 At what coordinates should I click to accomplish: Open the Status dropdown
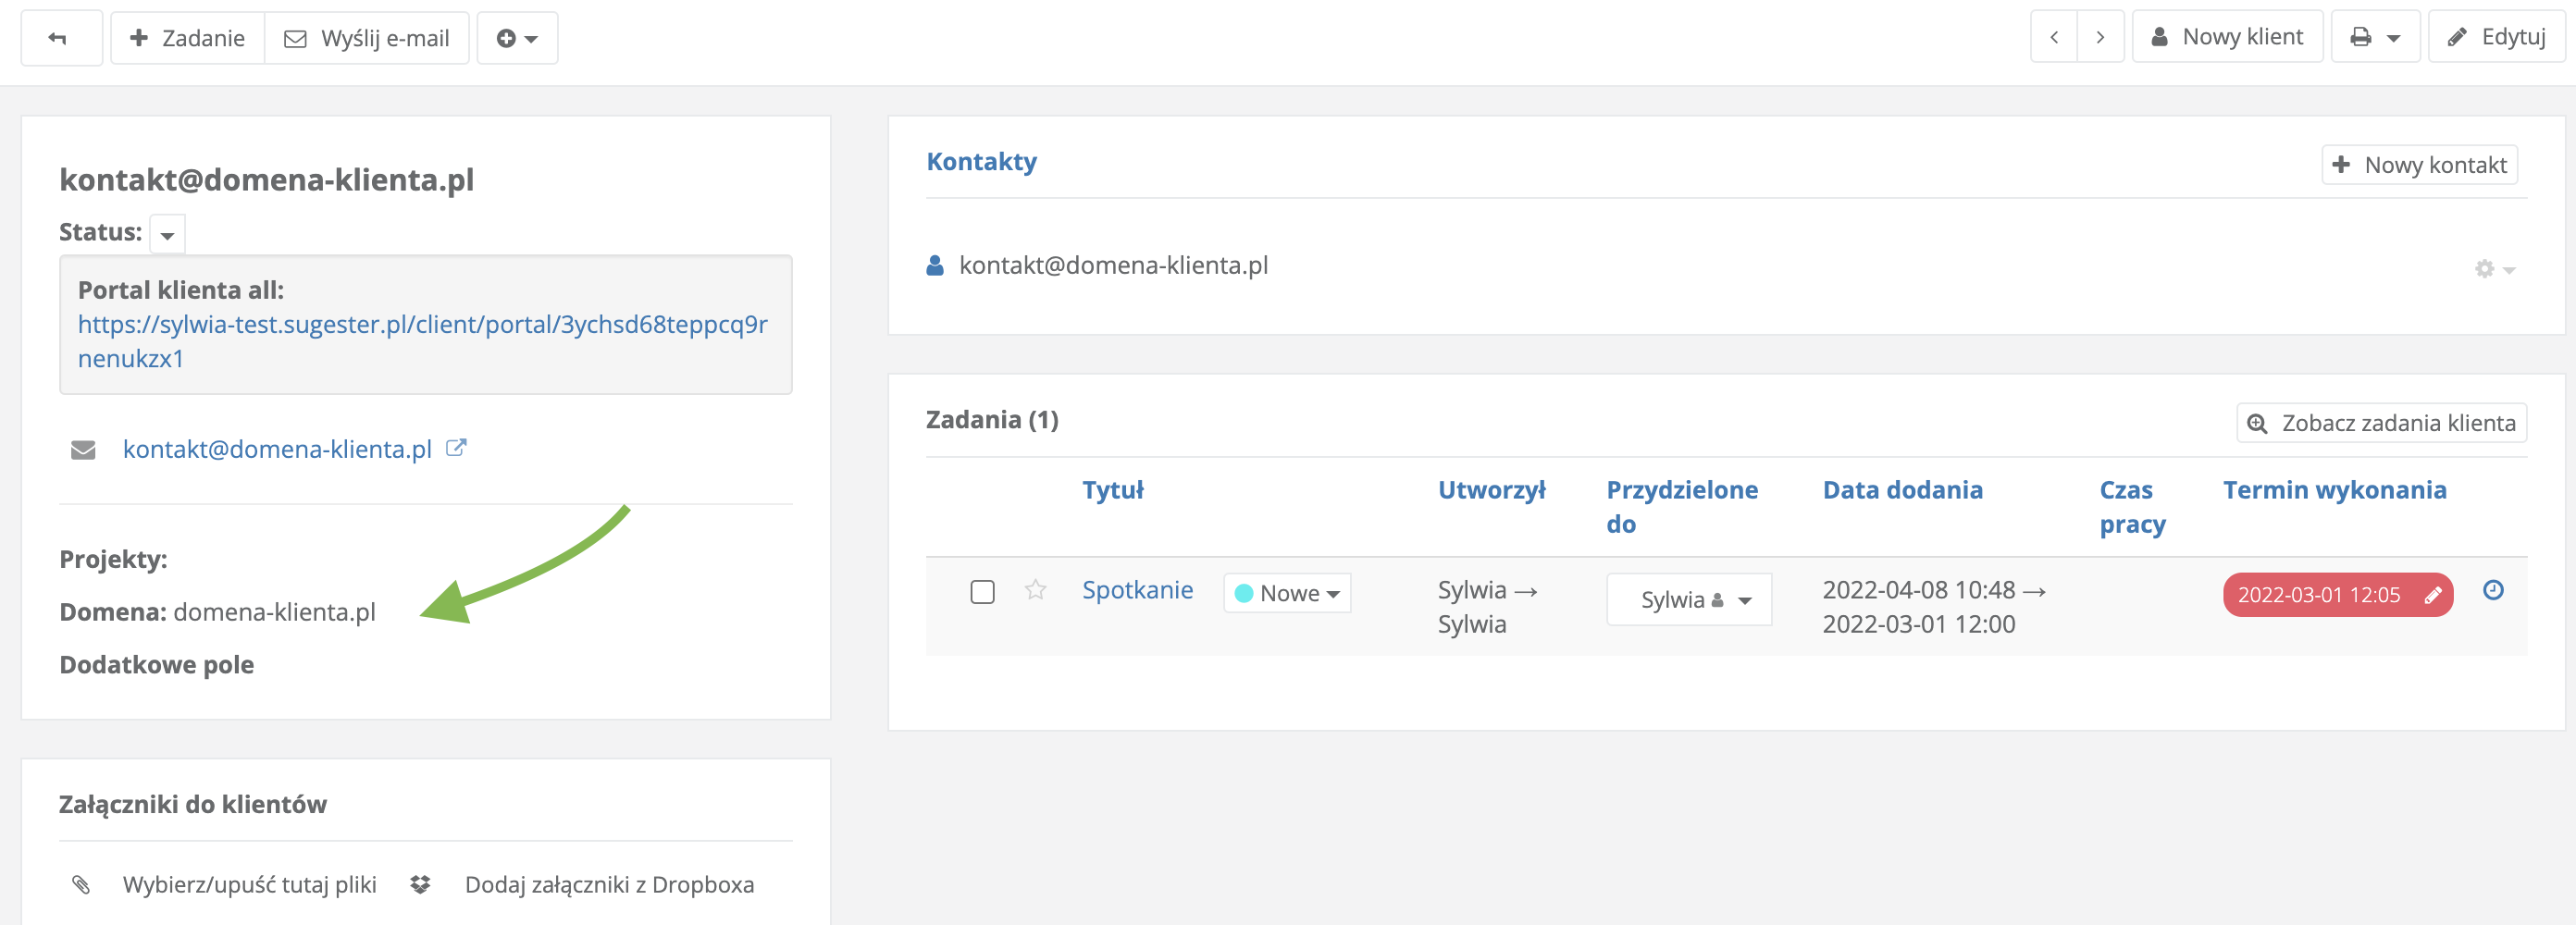pyautogui.click(x=167, y=234)
